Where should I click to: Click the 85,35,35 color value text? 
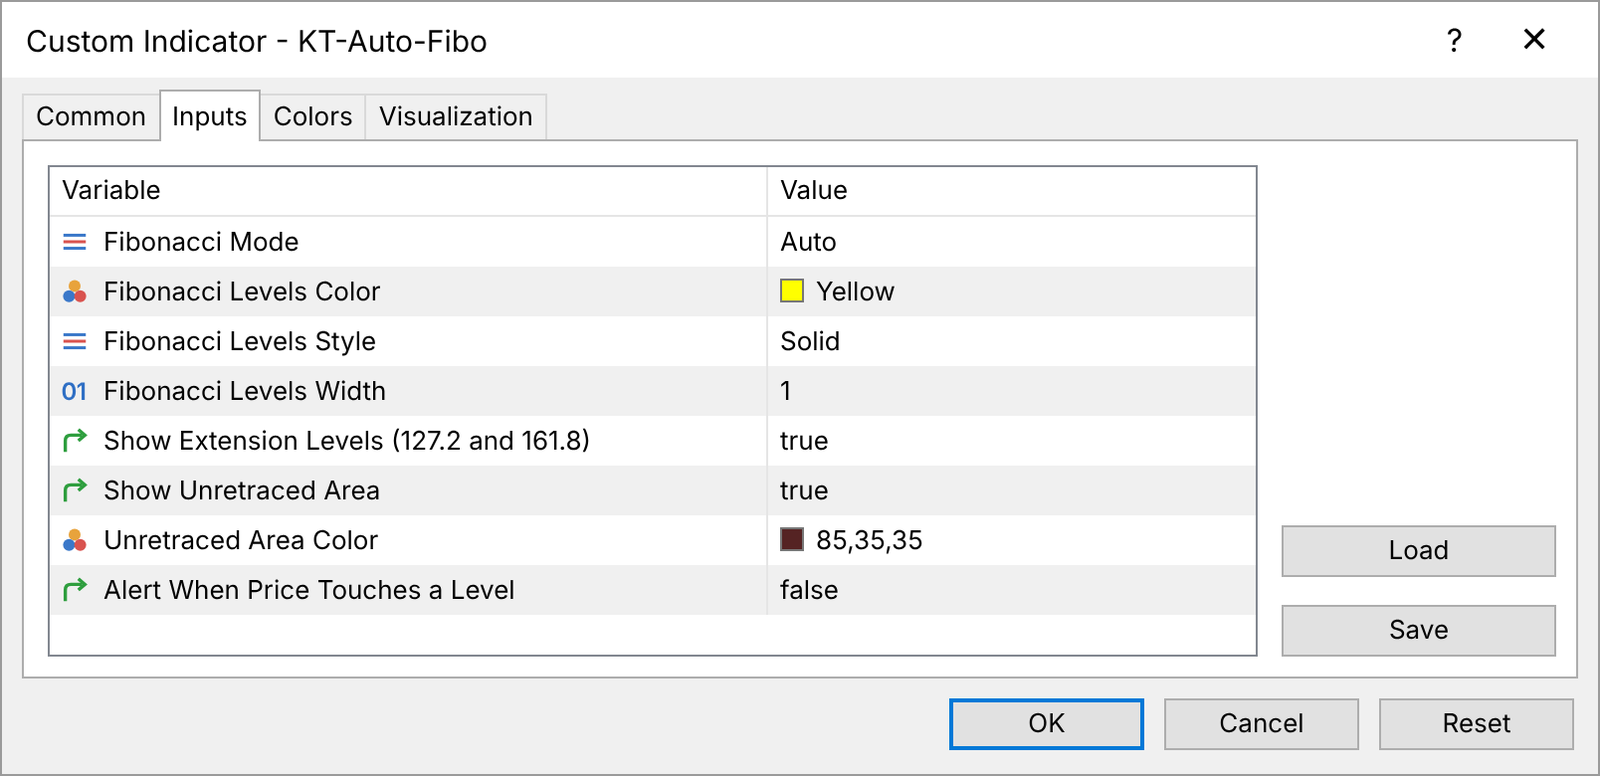tap(869, 541)
